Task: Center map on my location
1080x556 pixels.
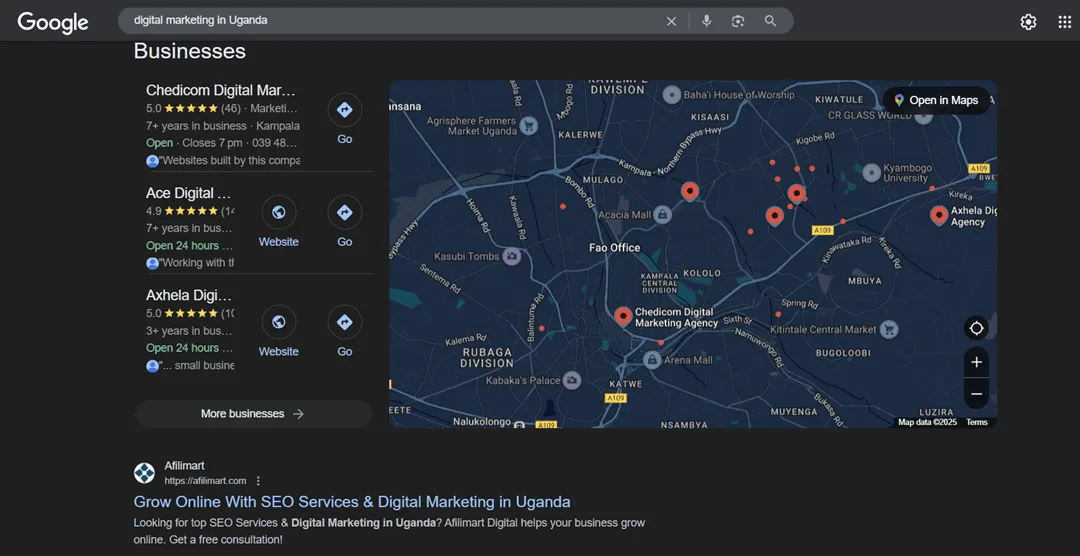Action: point(976,328)
